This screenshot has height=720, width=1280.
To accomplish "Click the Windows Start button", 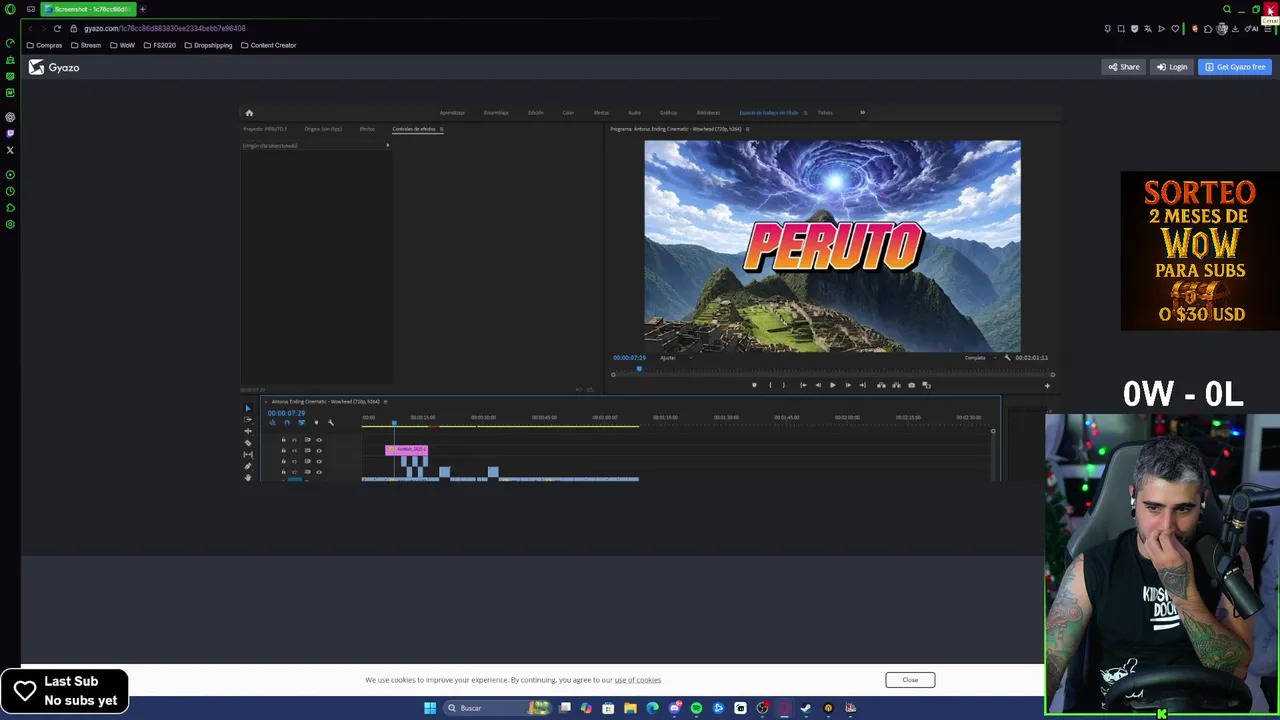I will [430, 708].
